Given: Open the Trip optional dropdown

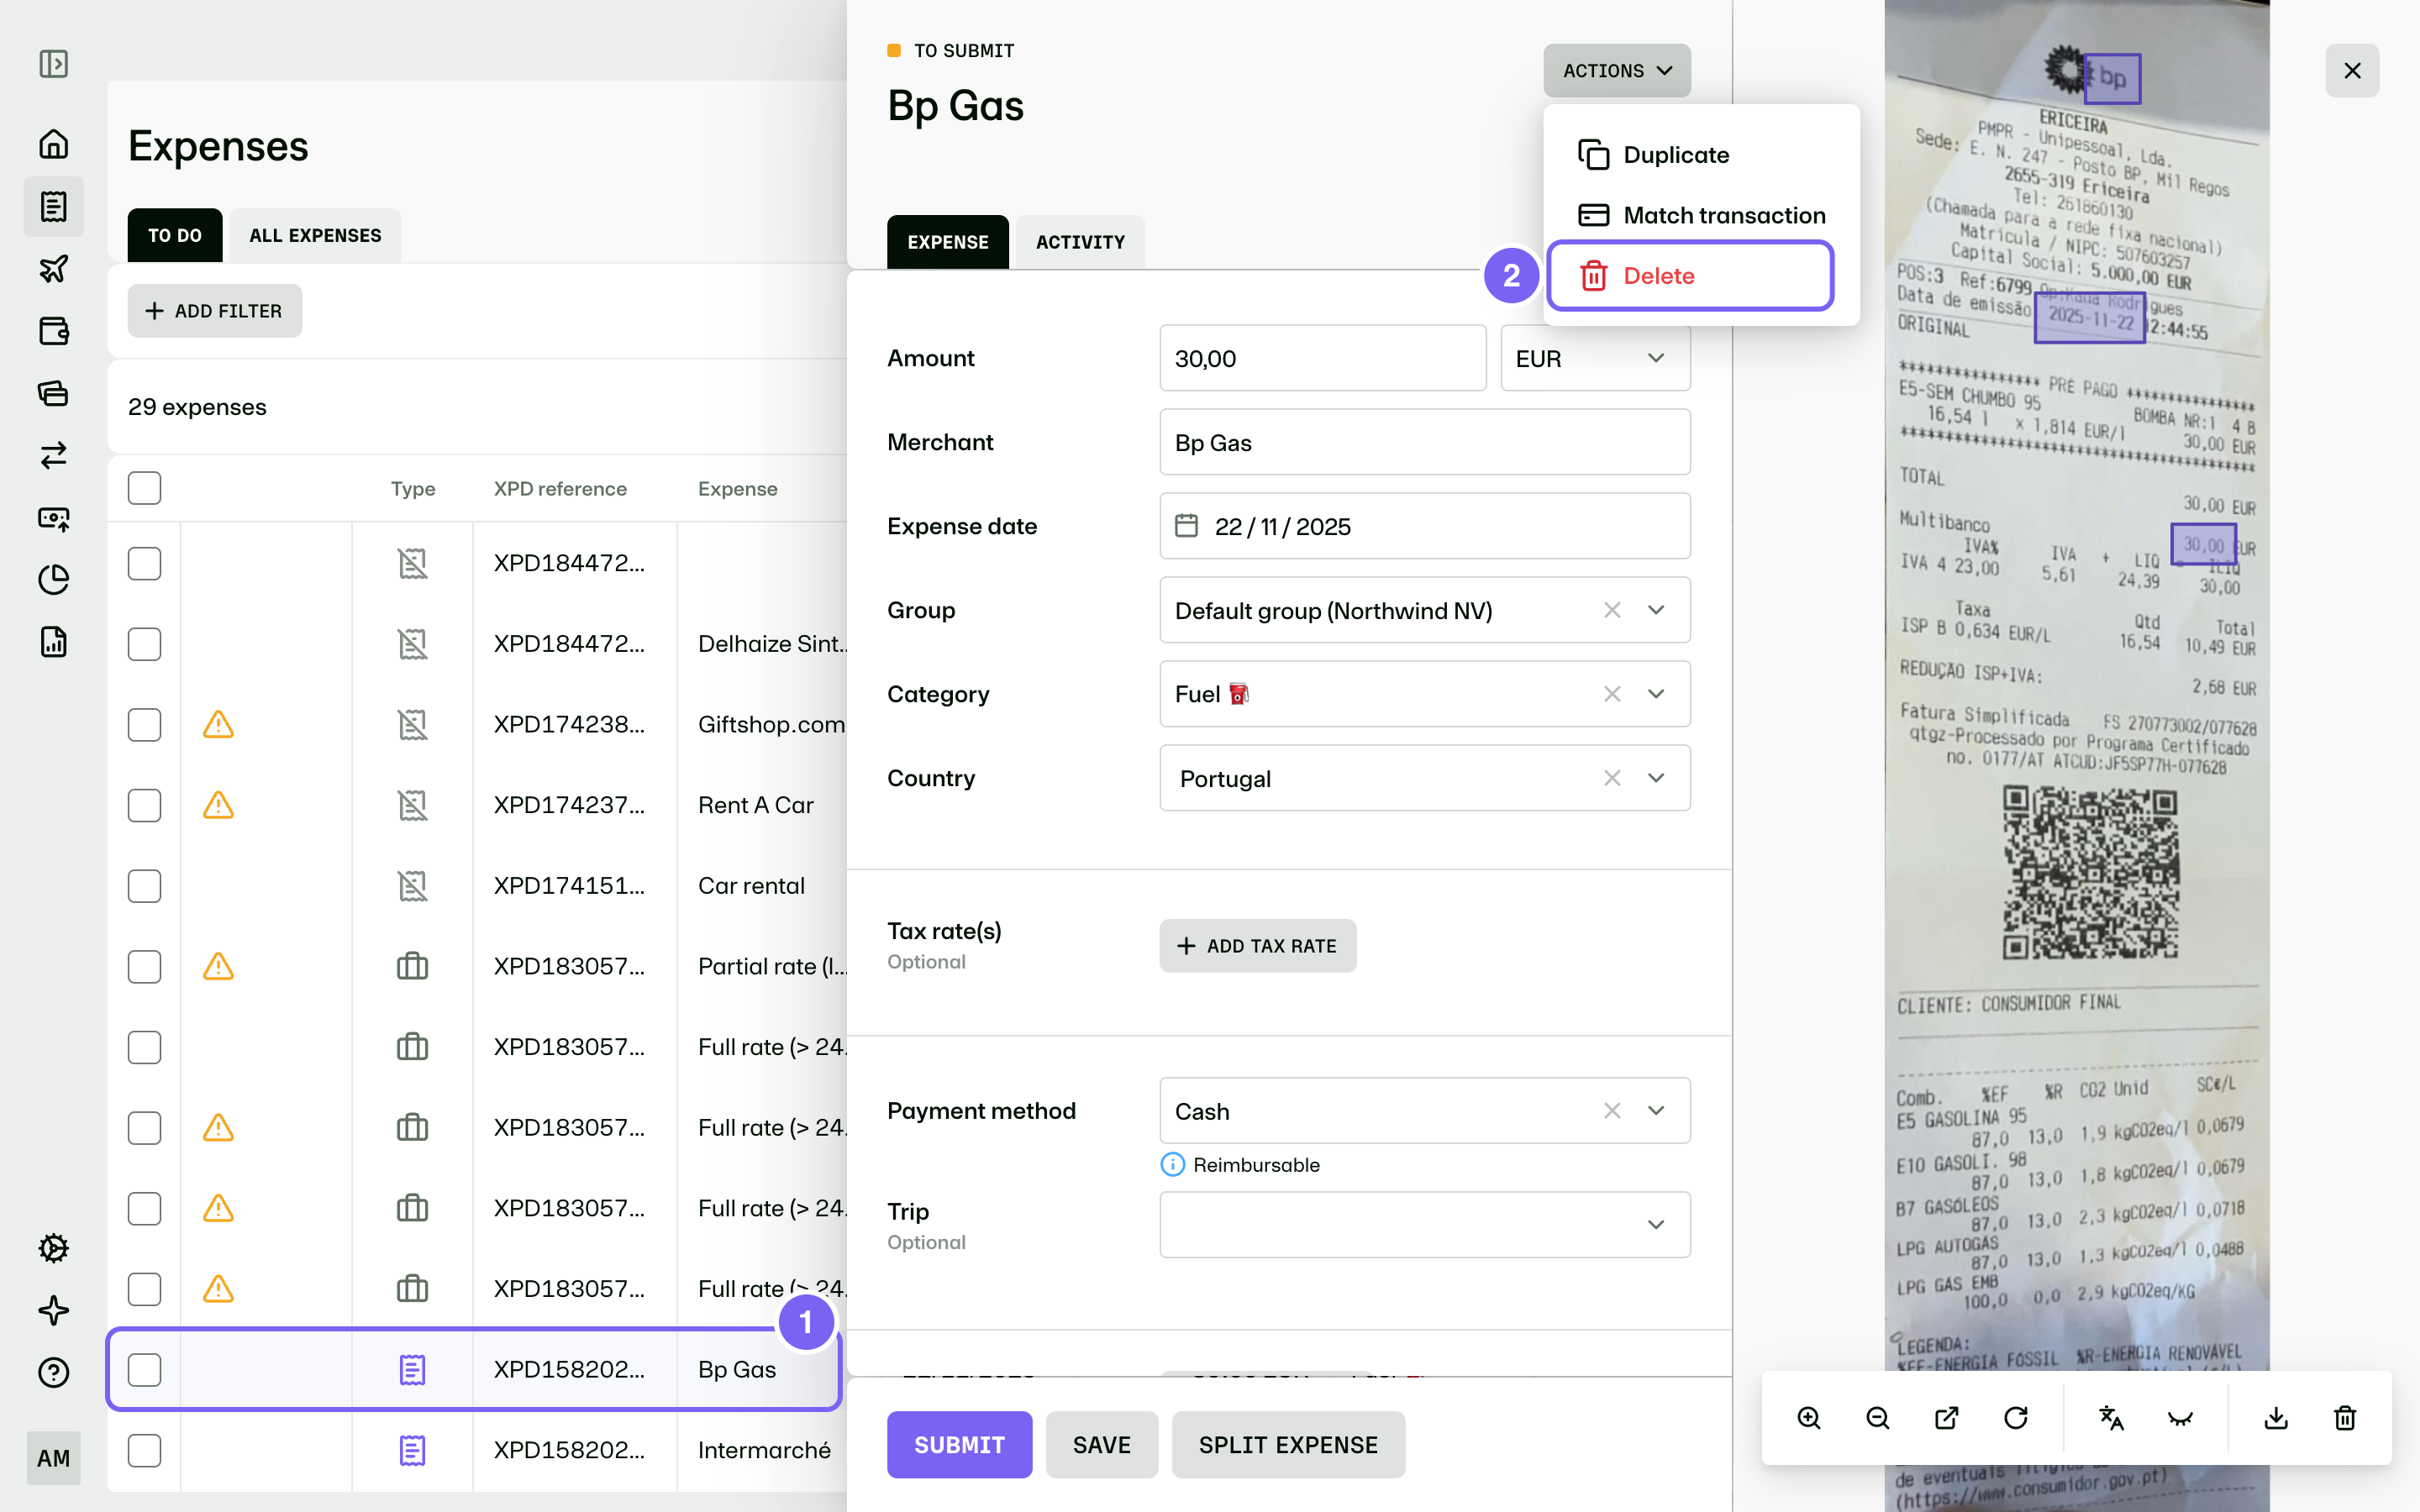Looking at the screenshot, I should tap(1425, 1224).
